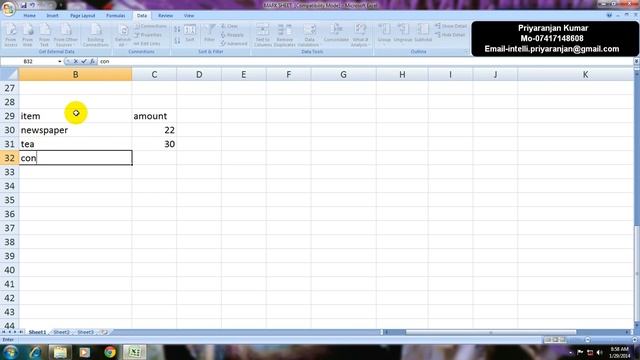Click the Name Box showing B32
This screenshot has height=360, width=640.
pos(28,61)
